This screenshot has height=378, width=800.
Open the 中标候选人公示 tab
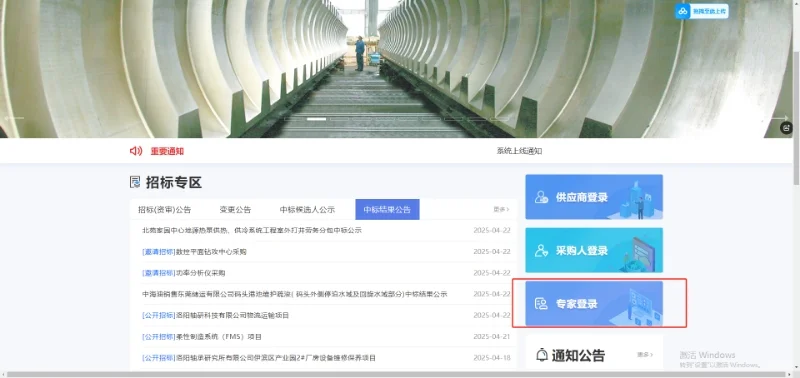click(307, 210)
